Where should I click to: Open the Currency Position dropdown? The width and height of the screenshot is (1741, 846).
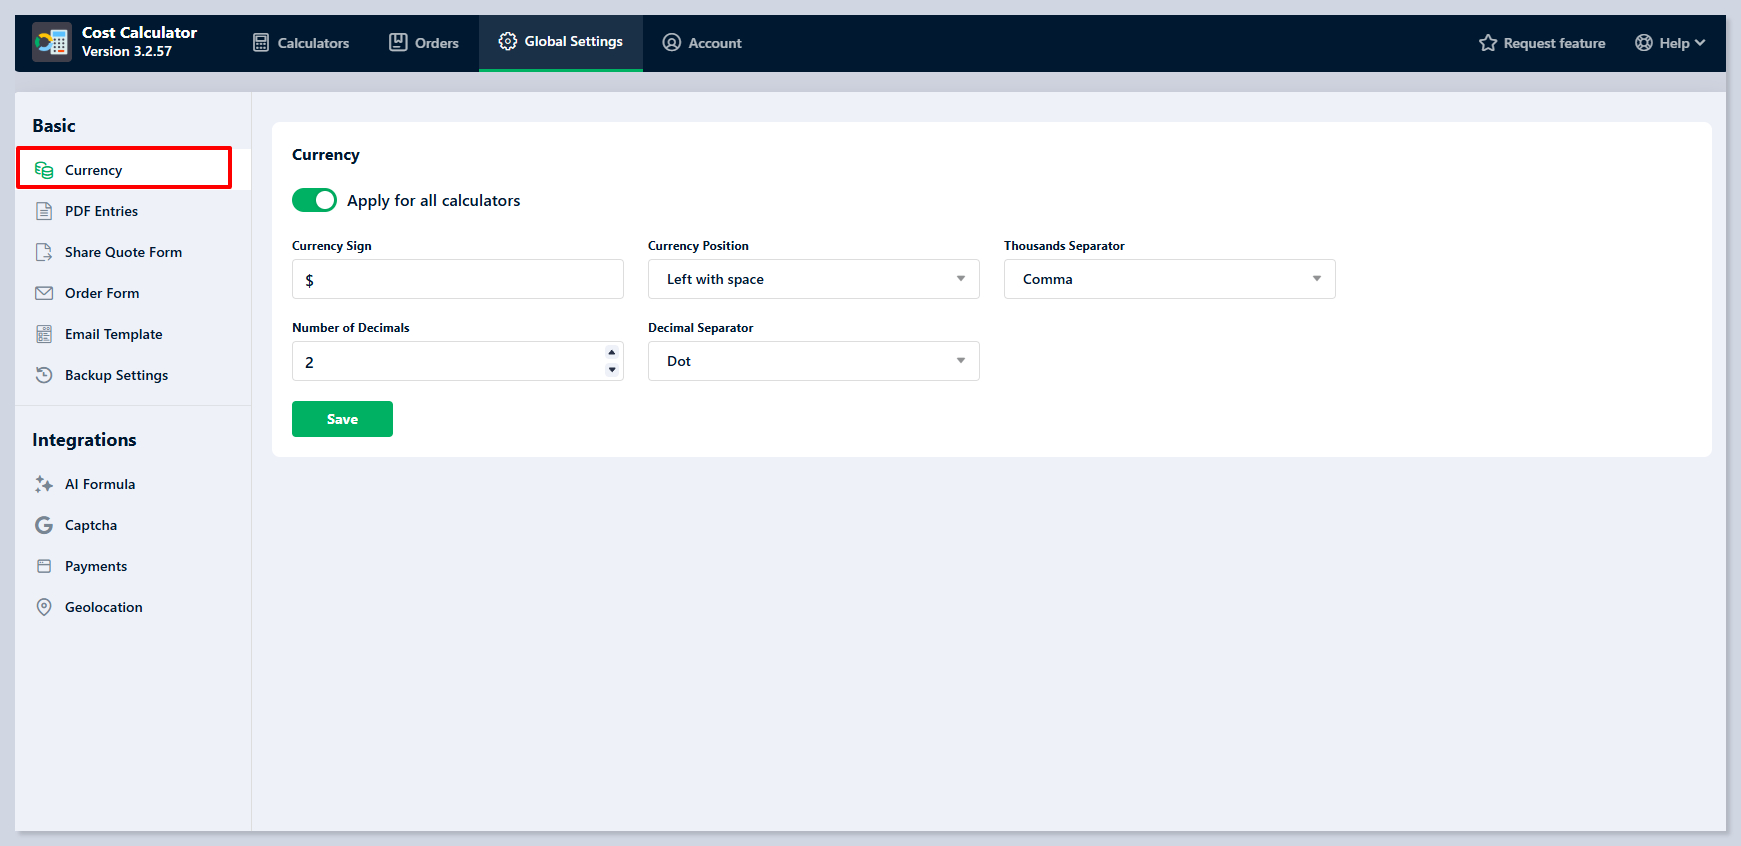[813, 279]
